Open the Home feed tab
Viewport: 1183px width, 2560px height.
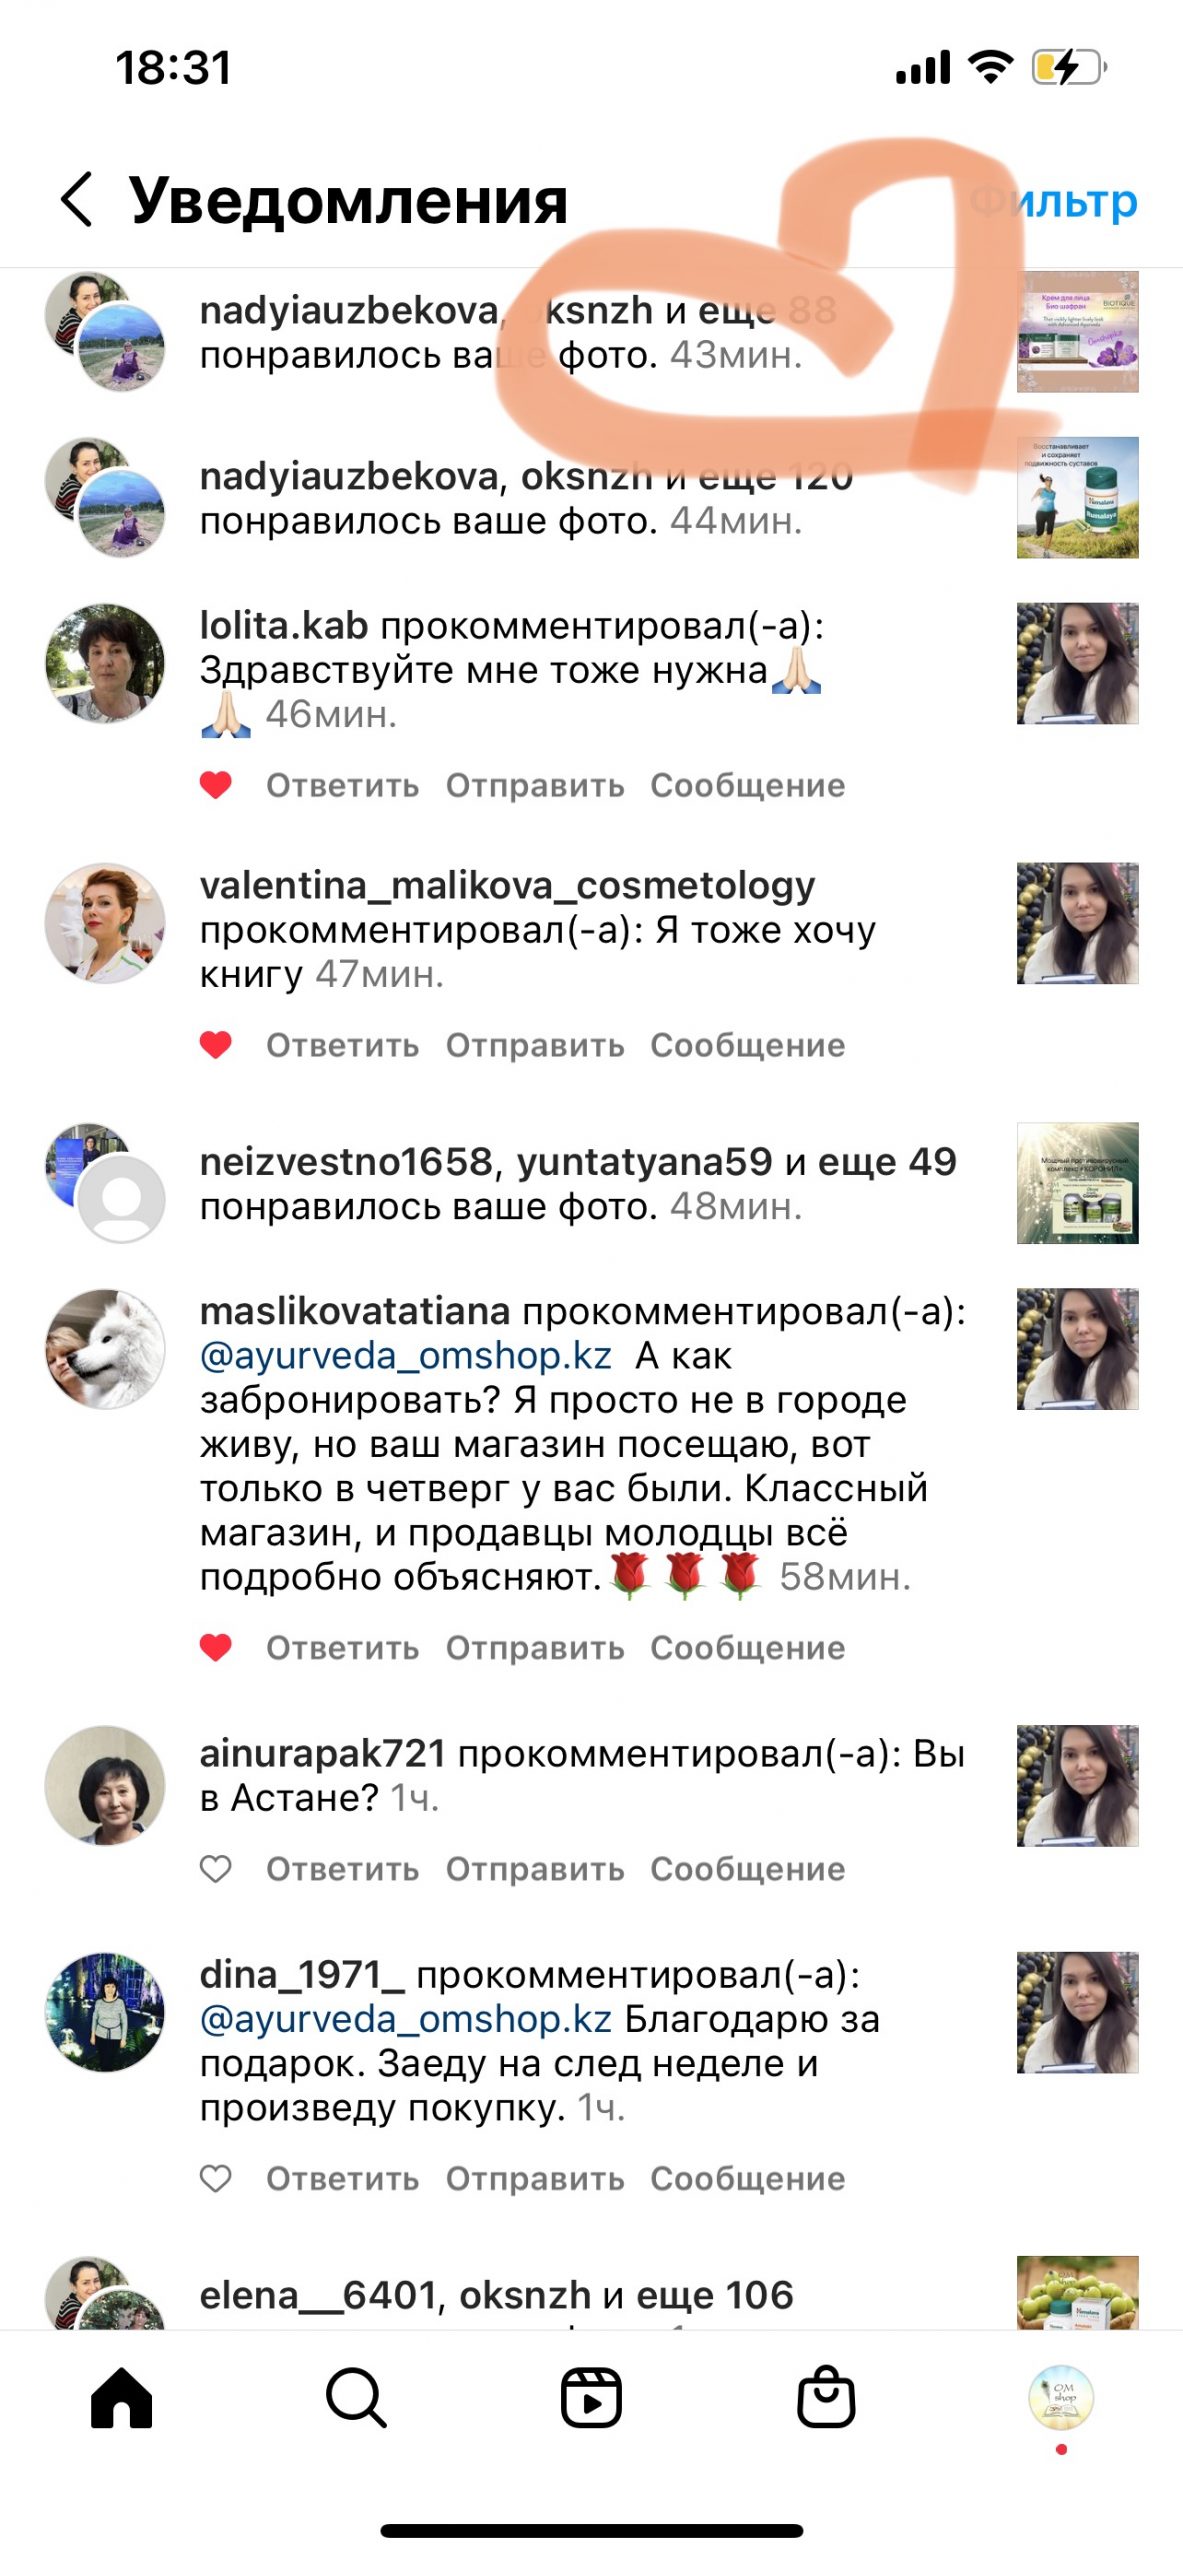click(x=121, y=2397)
